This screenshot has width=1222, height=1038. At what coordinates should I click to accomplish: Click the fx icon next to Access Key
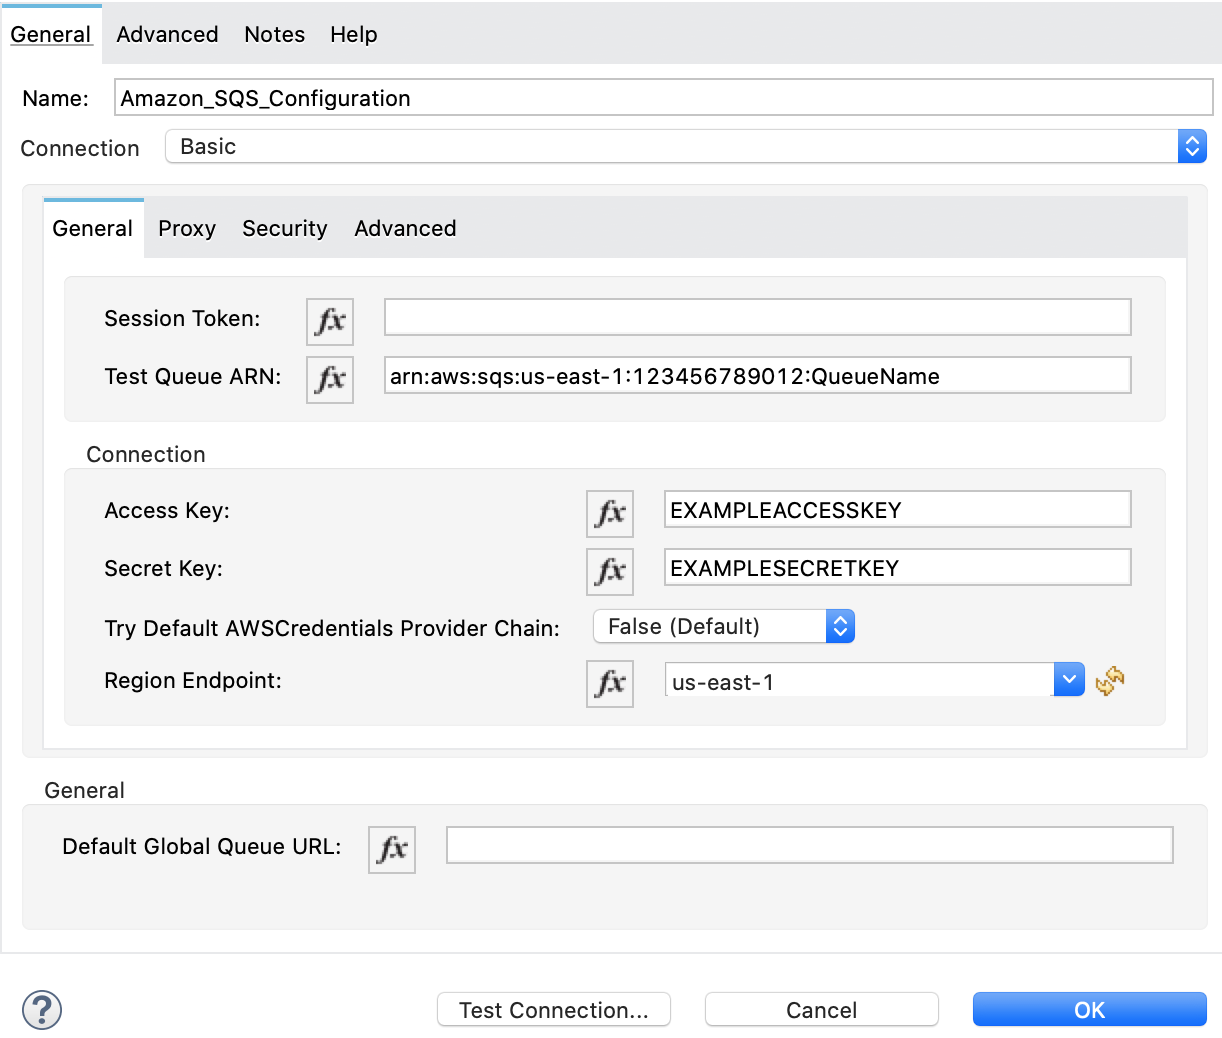610,513
